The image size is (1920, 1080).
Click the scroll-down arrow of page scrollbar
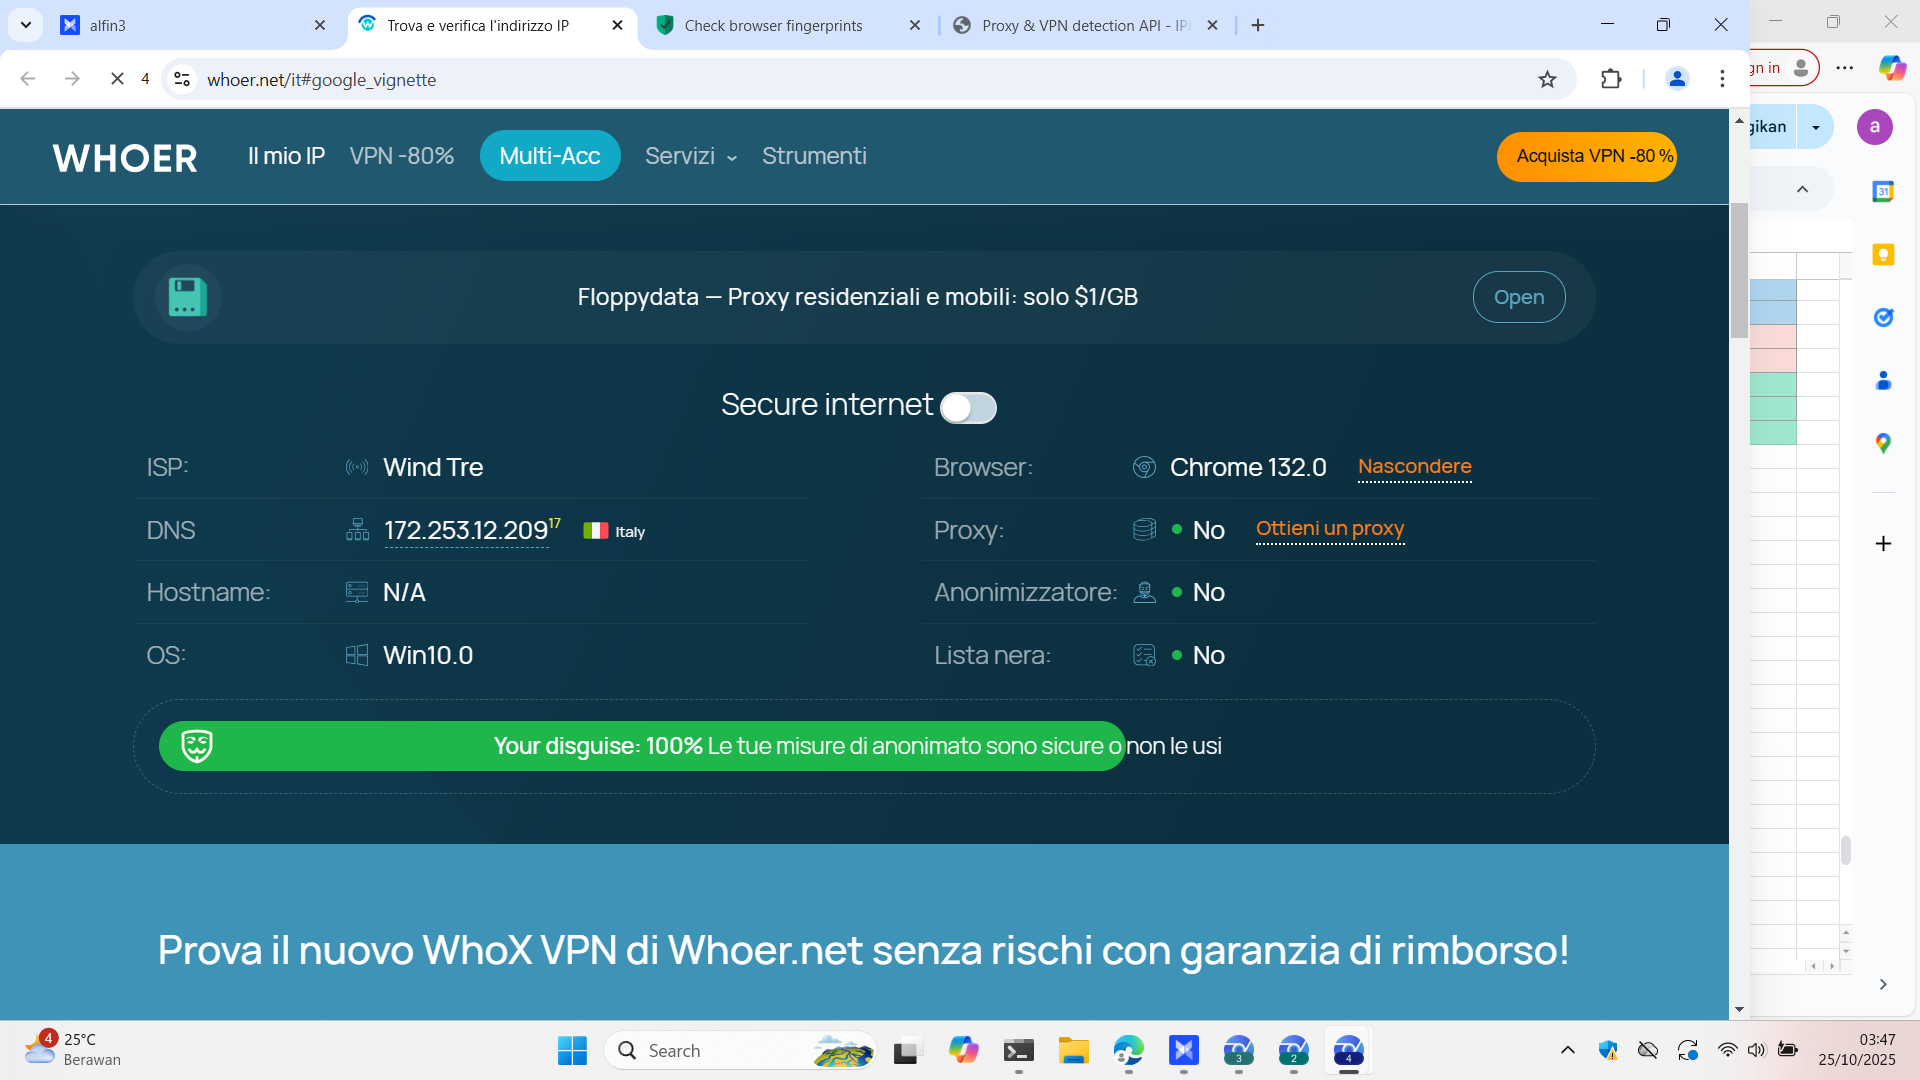point(1739,1010)
